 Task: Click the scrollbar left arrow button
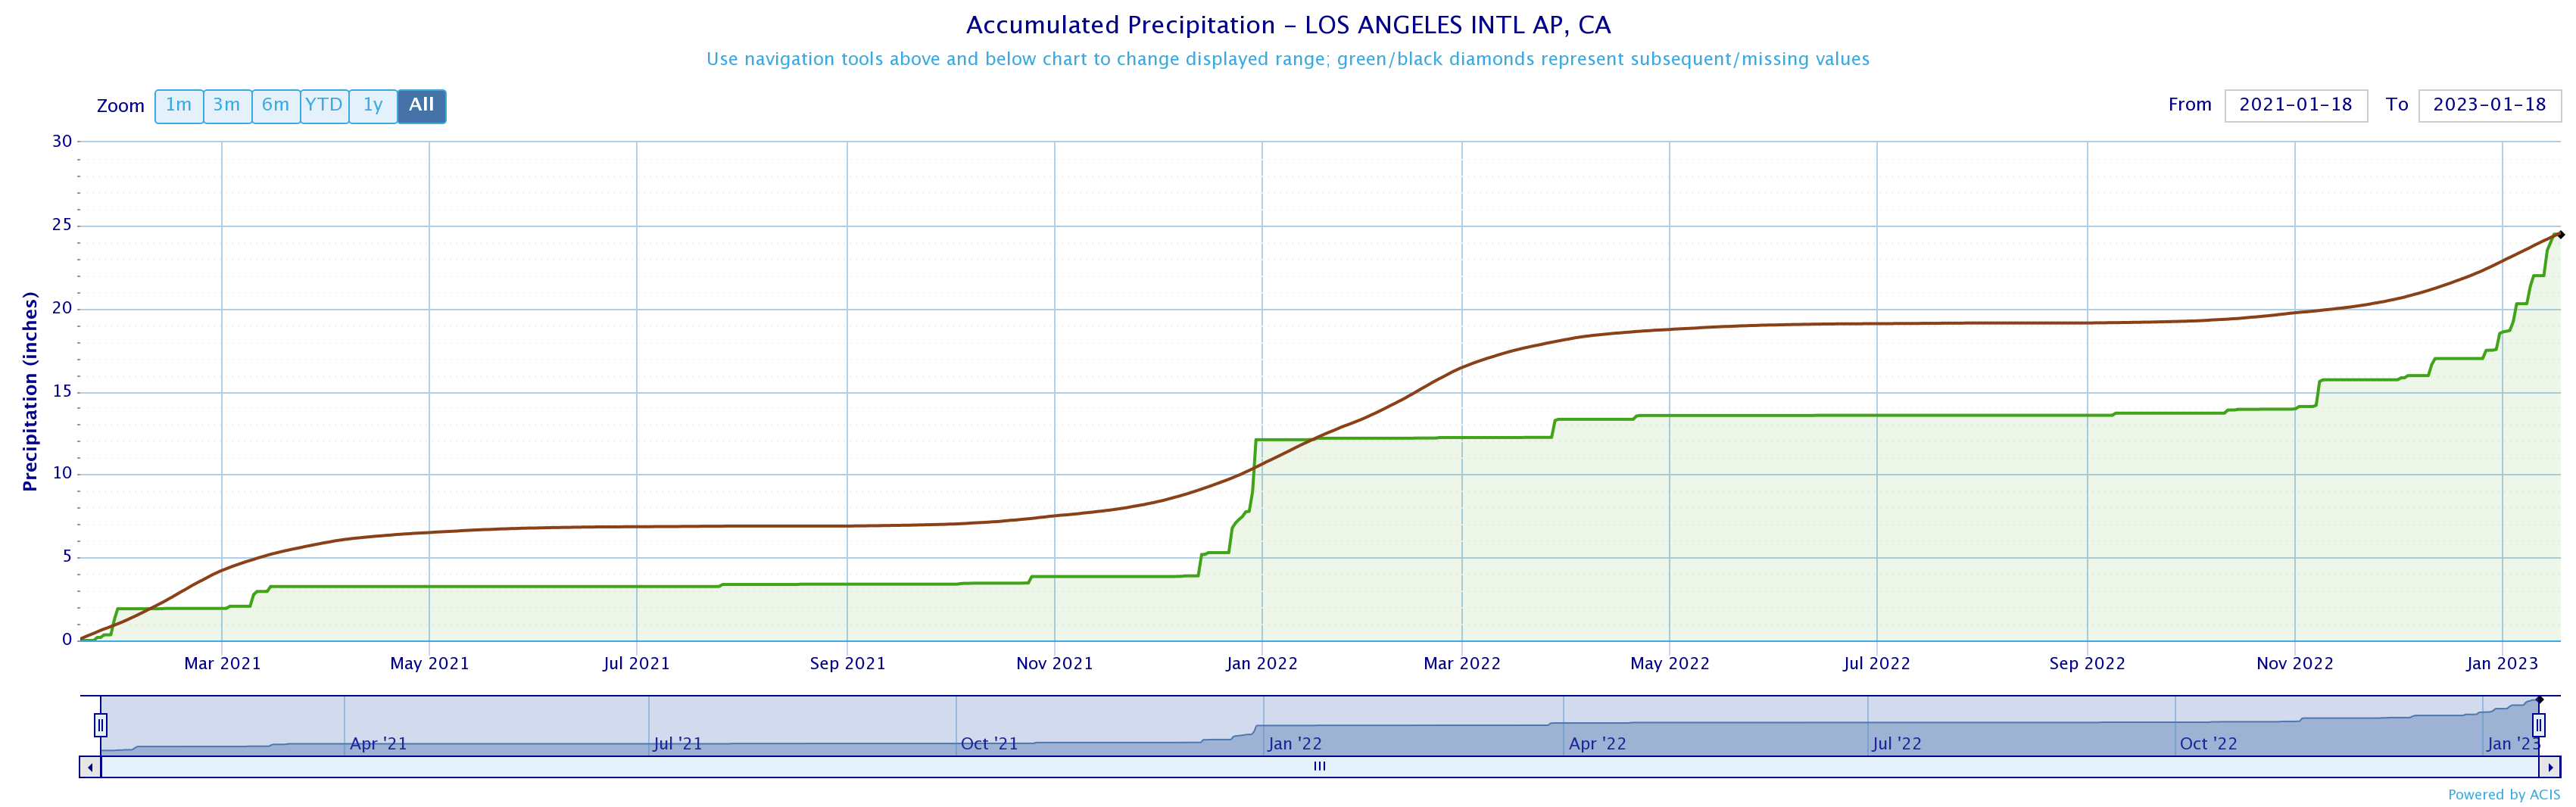click(90, 767)
